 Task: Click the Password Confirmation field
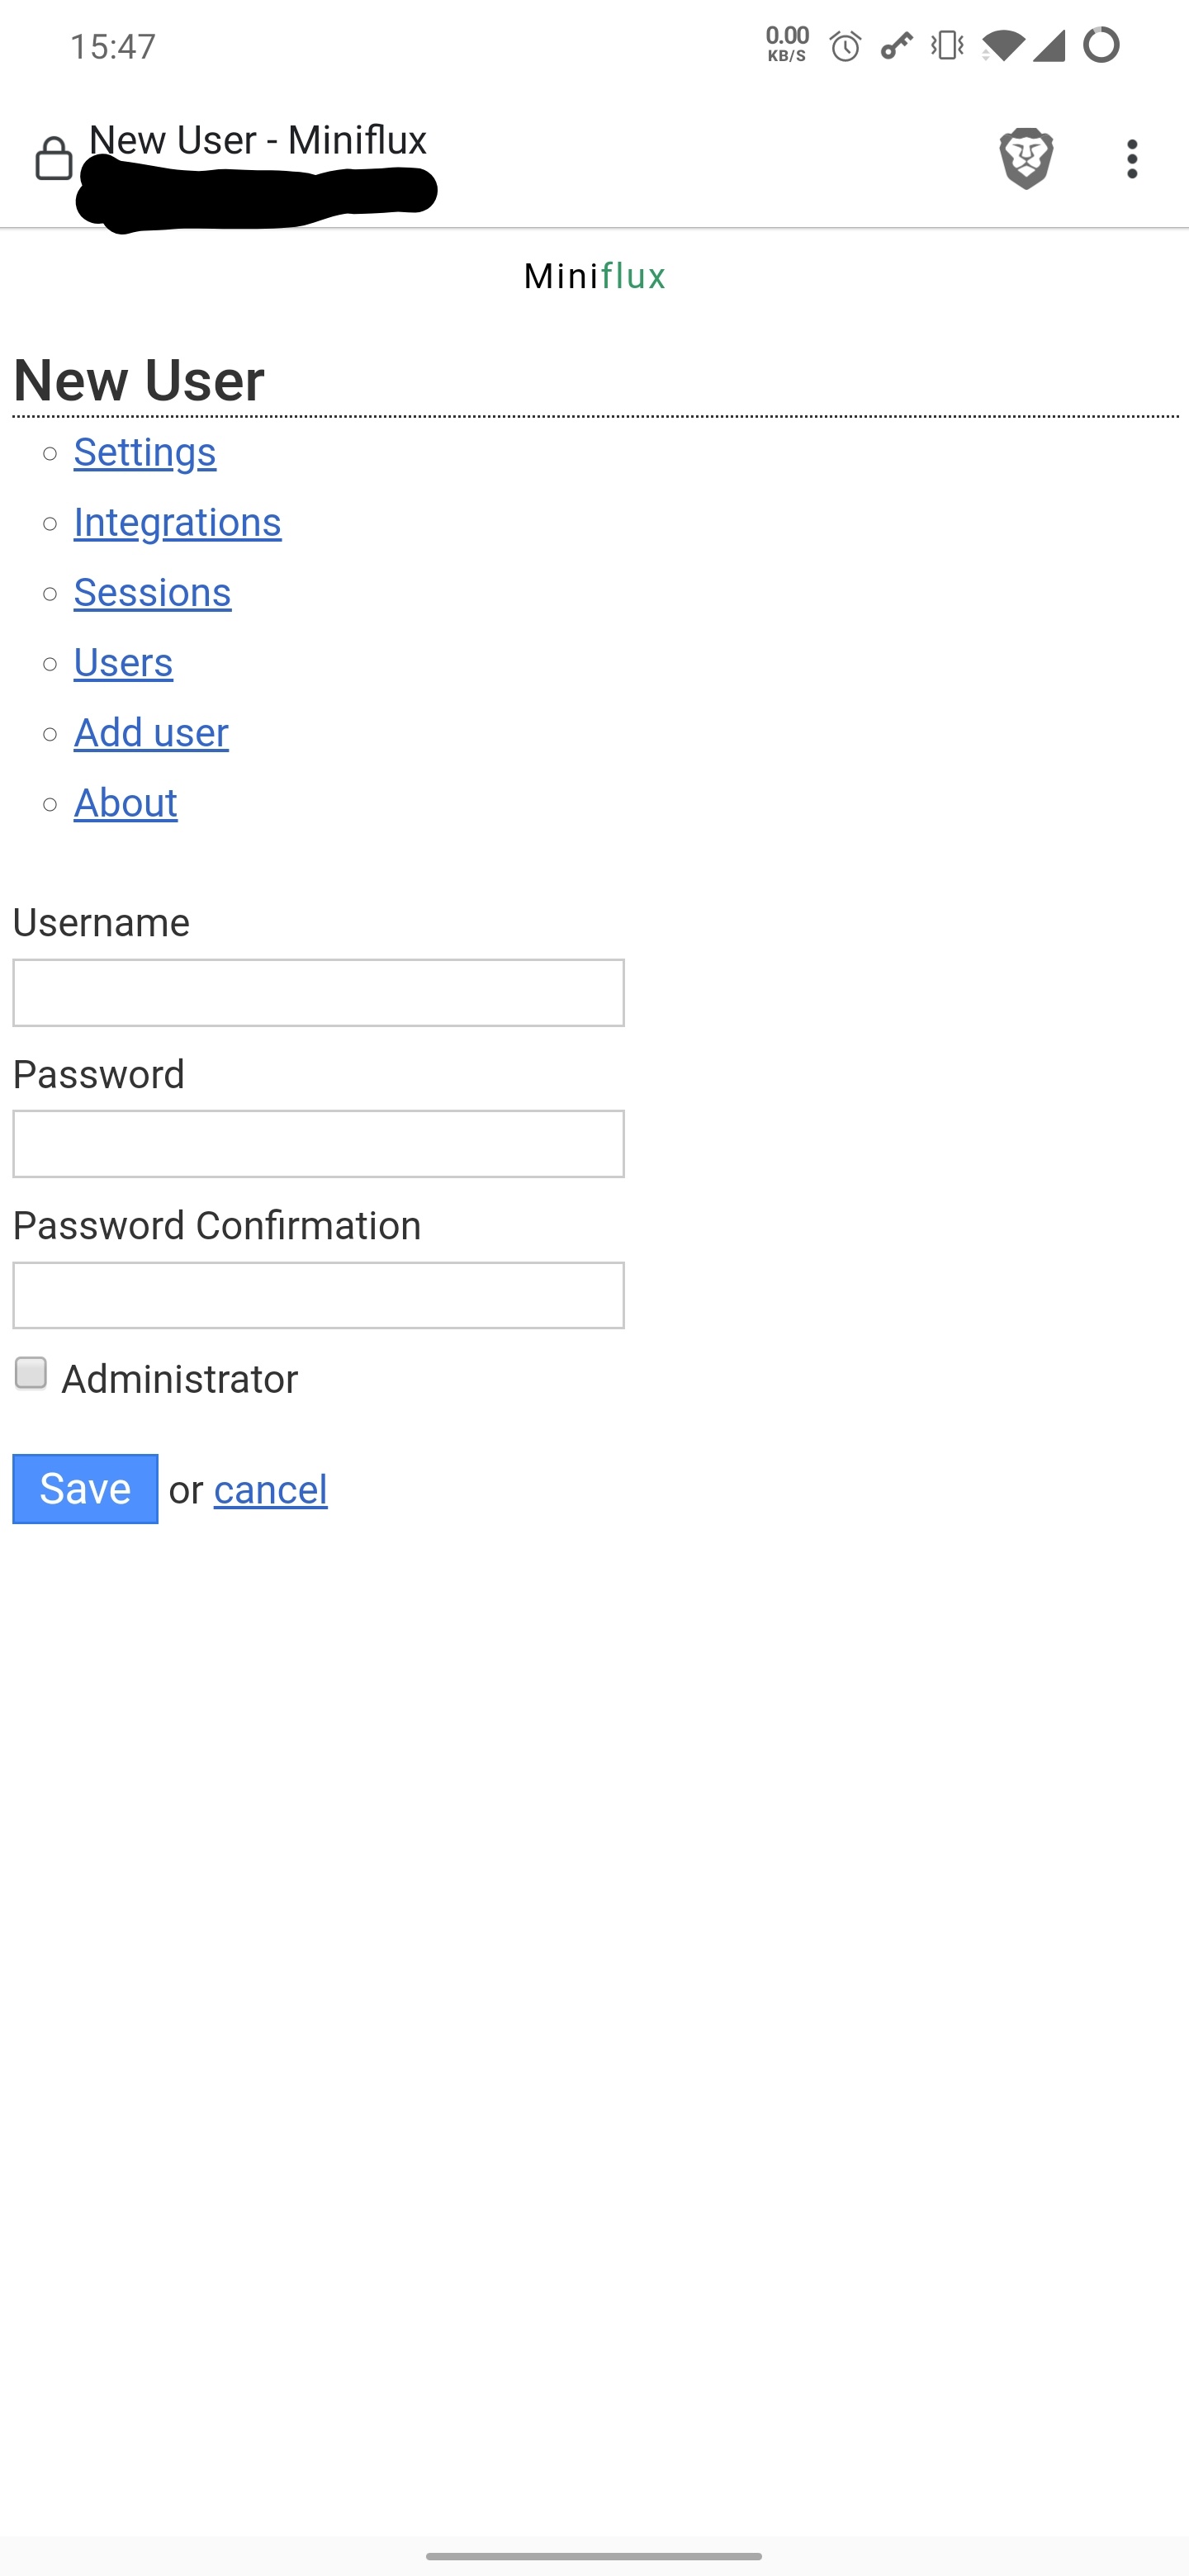click(x=317, y=1295)
